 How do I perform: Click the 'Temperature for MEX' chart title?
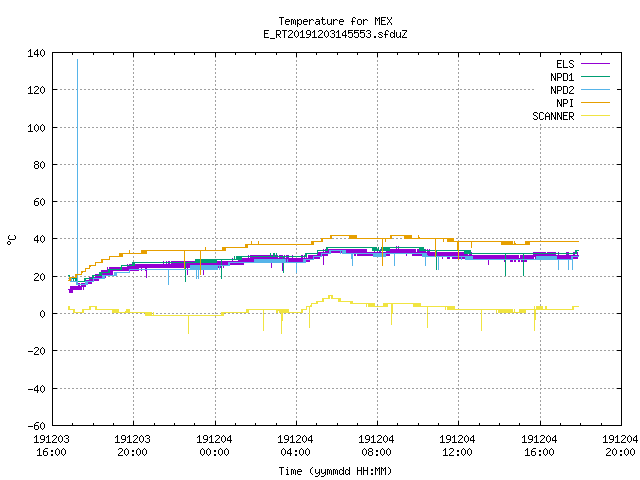click(335, 21)
